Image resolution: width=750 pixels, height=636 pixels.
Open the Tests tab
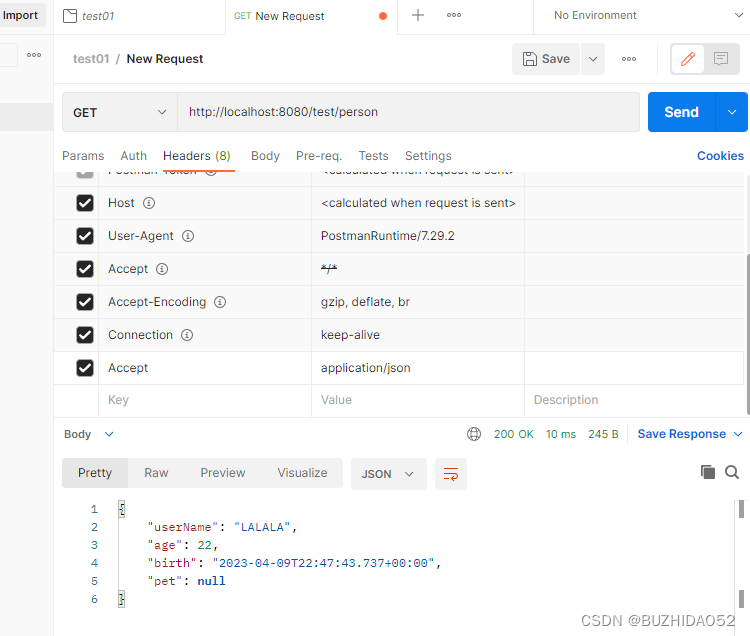[374, 156]
